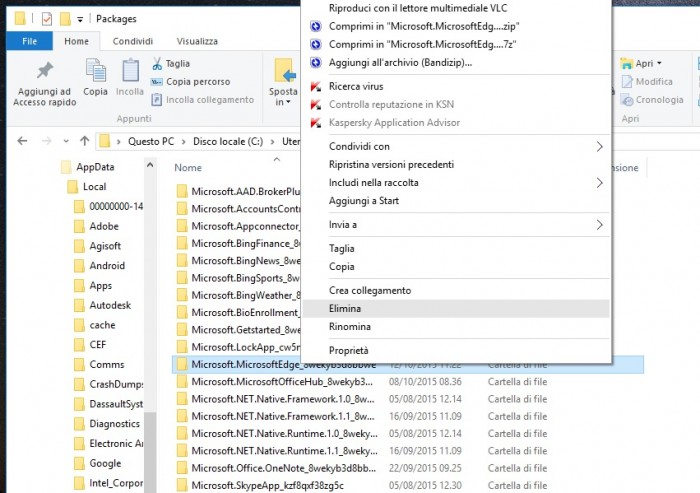Select Elimina from the context menu
Screen dimensions: 700x493
point(345,309)
